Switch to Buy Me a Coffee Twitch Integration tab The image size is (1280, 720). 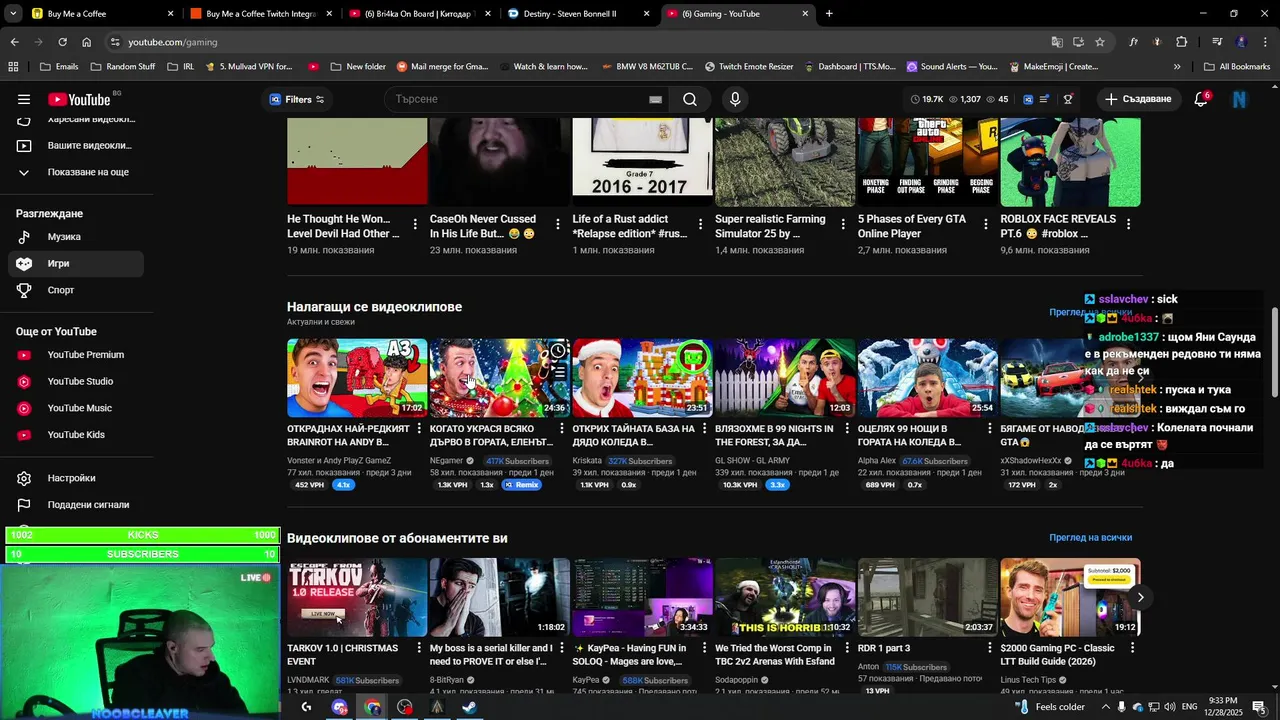click(x=260, y=14)
